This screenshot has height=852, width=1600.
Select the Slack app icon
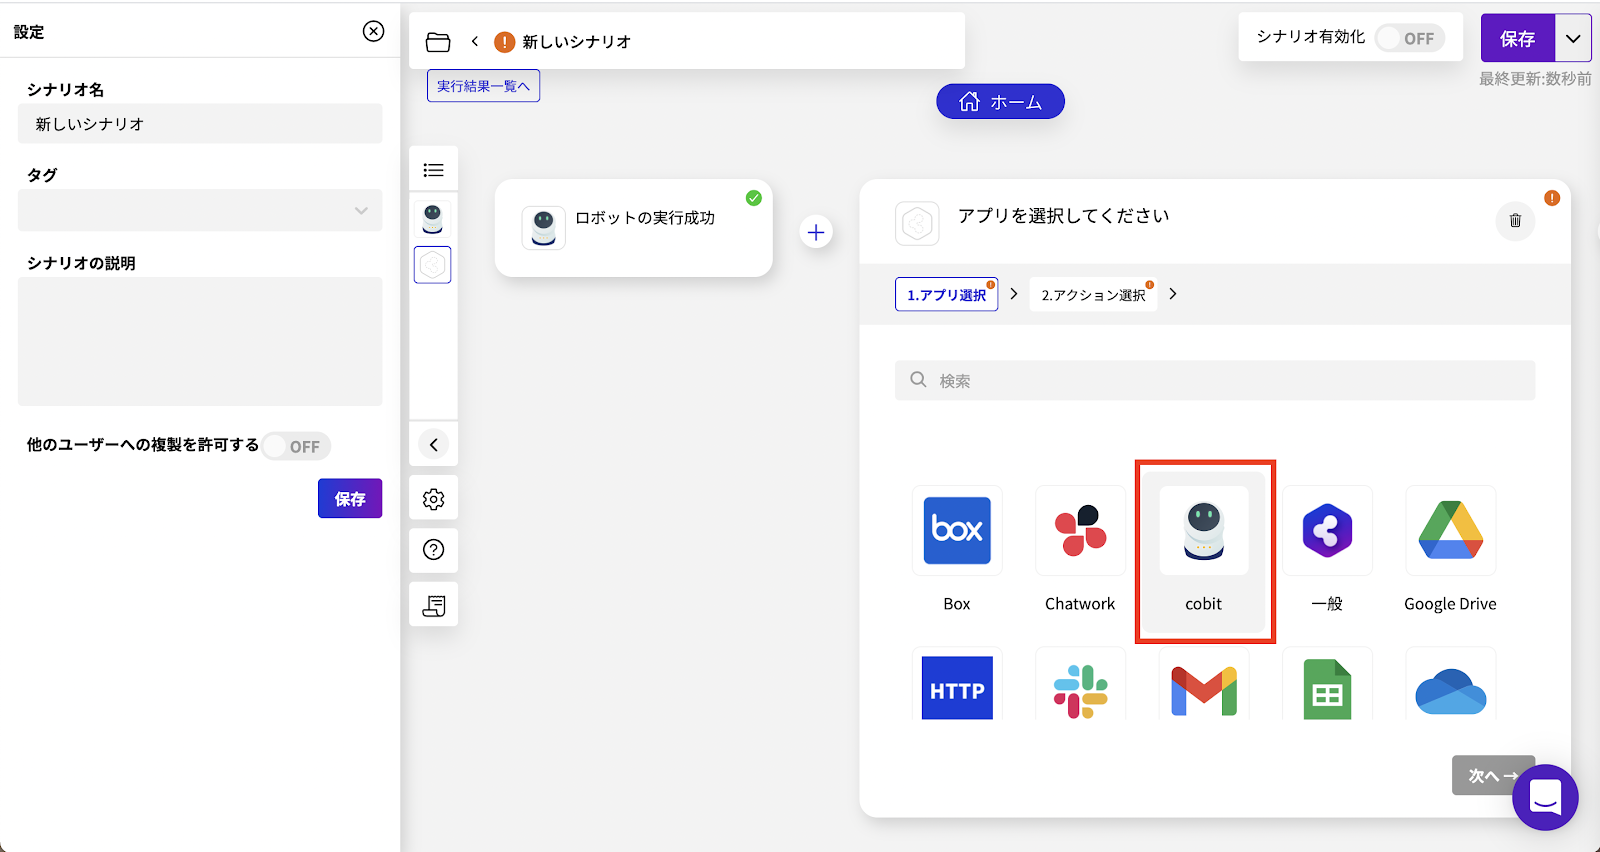click(1080, 687)
